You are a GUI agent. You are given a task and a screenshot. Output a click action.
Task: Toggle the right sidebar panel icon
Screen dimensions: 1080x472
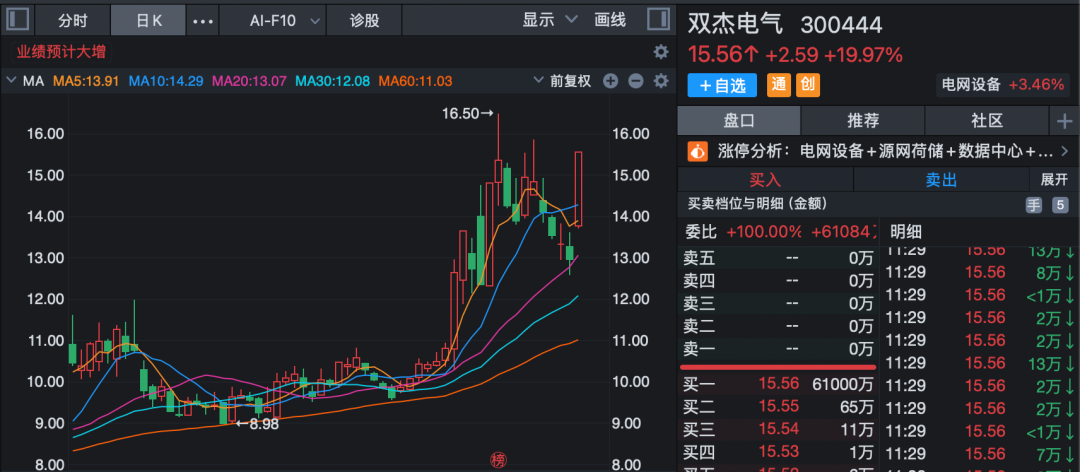point(658,19)
